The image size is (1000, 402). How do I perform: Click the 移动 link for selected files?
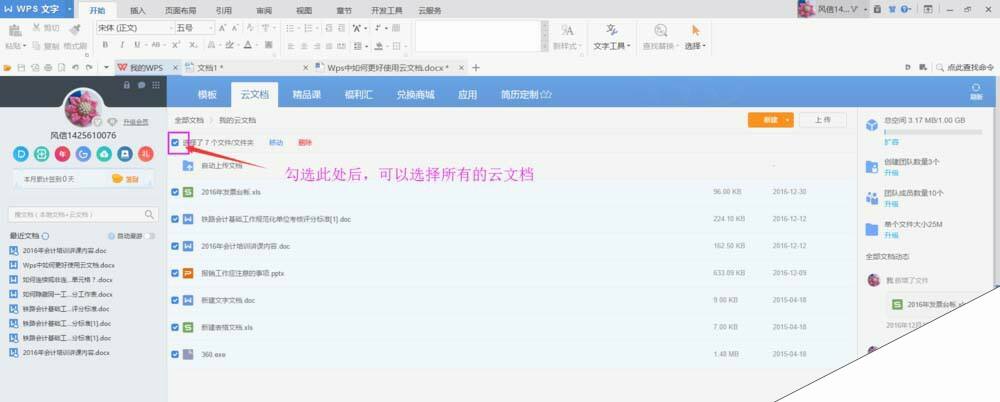pyautogui.click(x=276, y=143)
